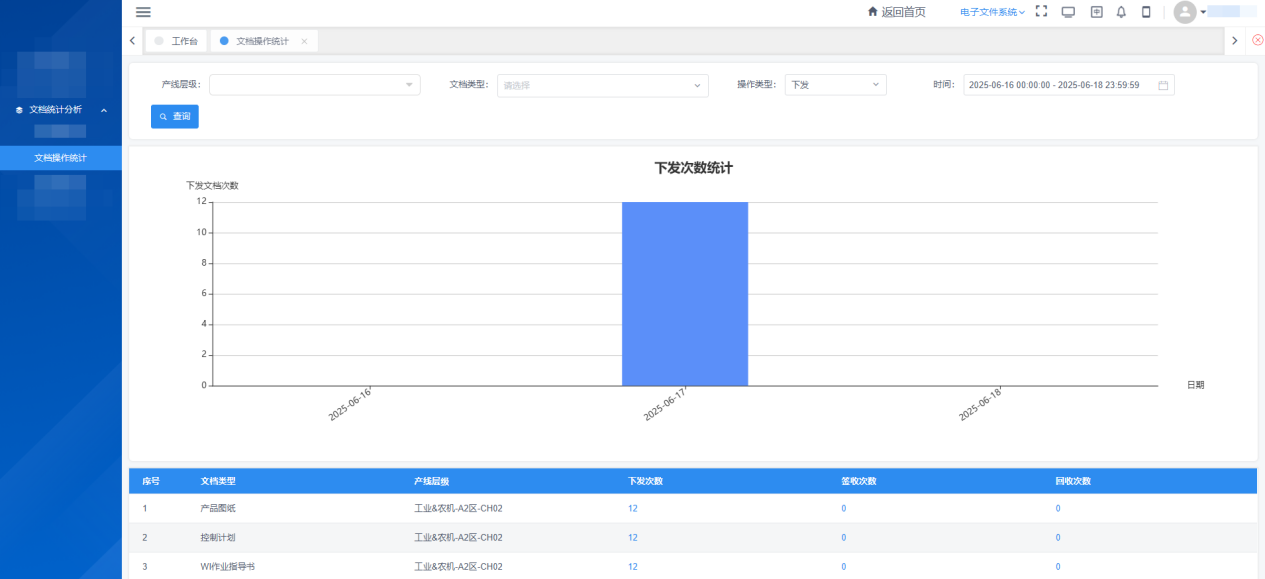
Task: Open the 回收次数 value 0 for 产品图纸
Action: [1058, 508]
